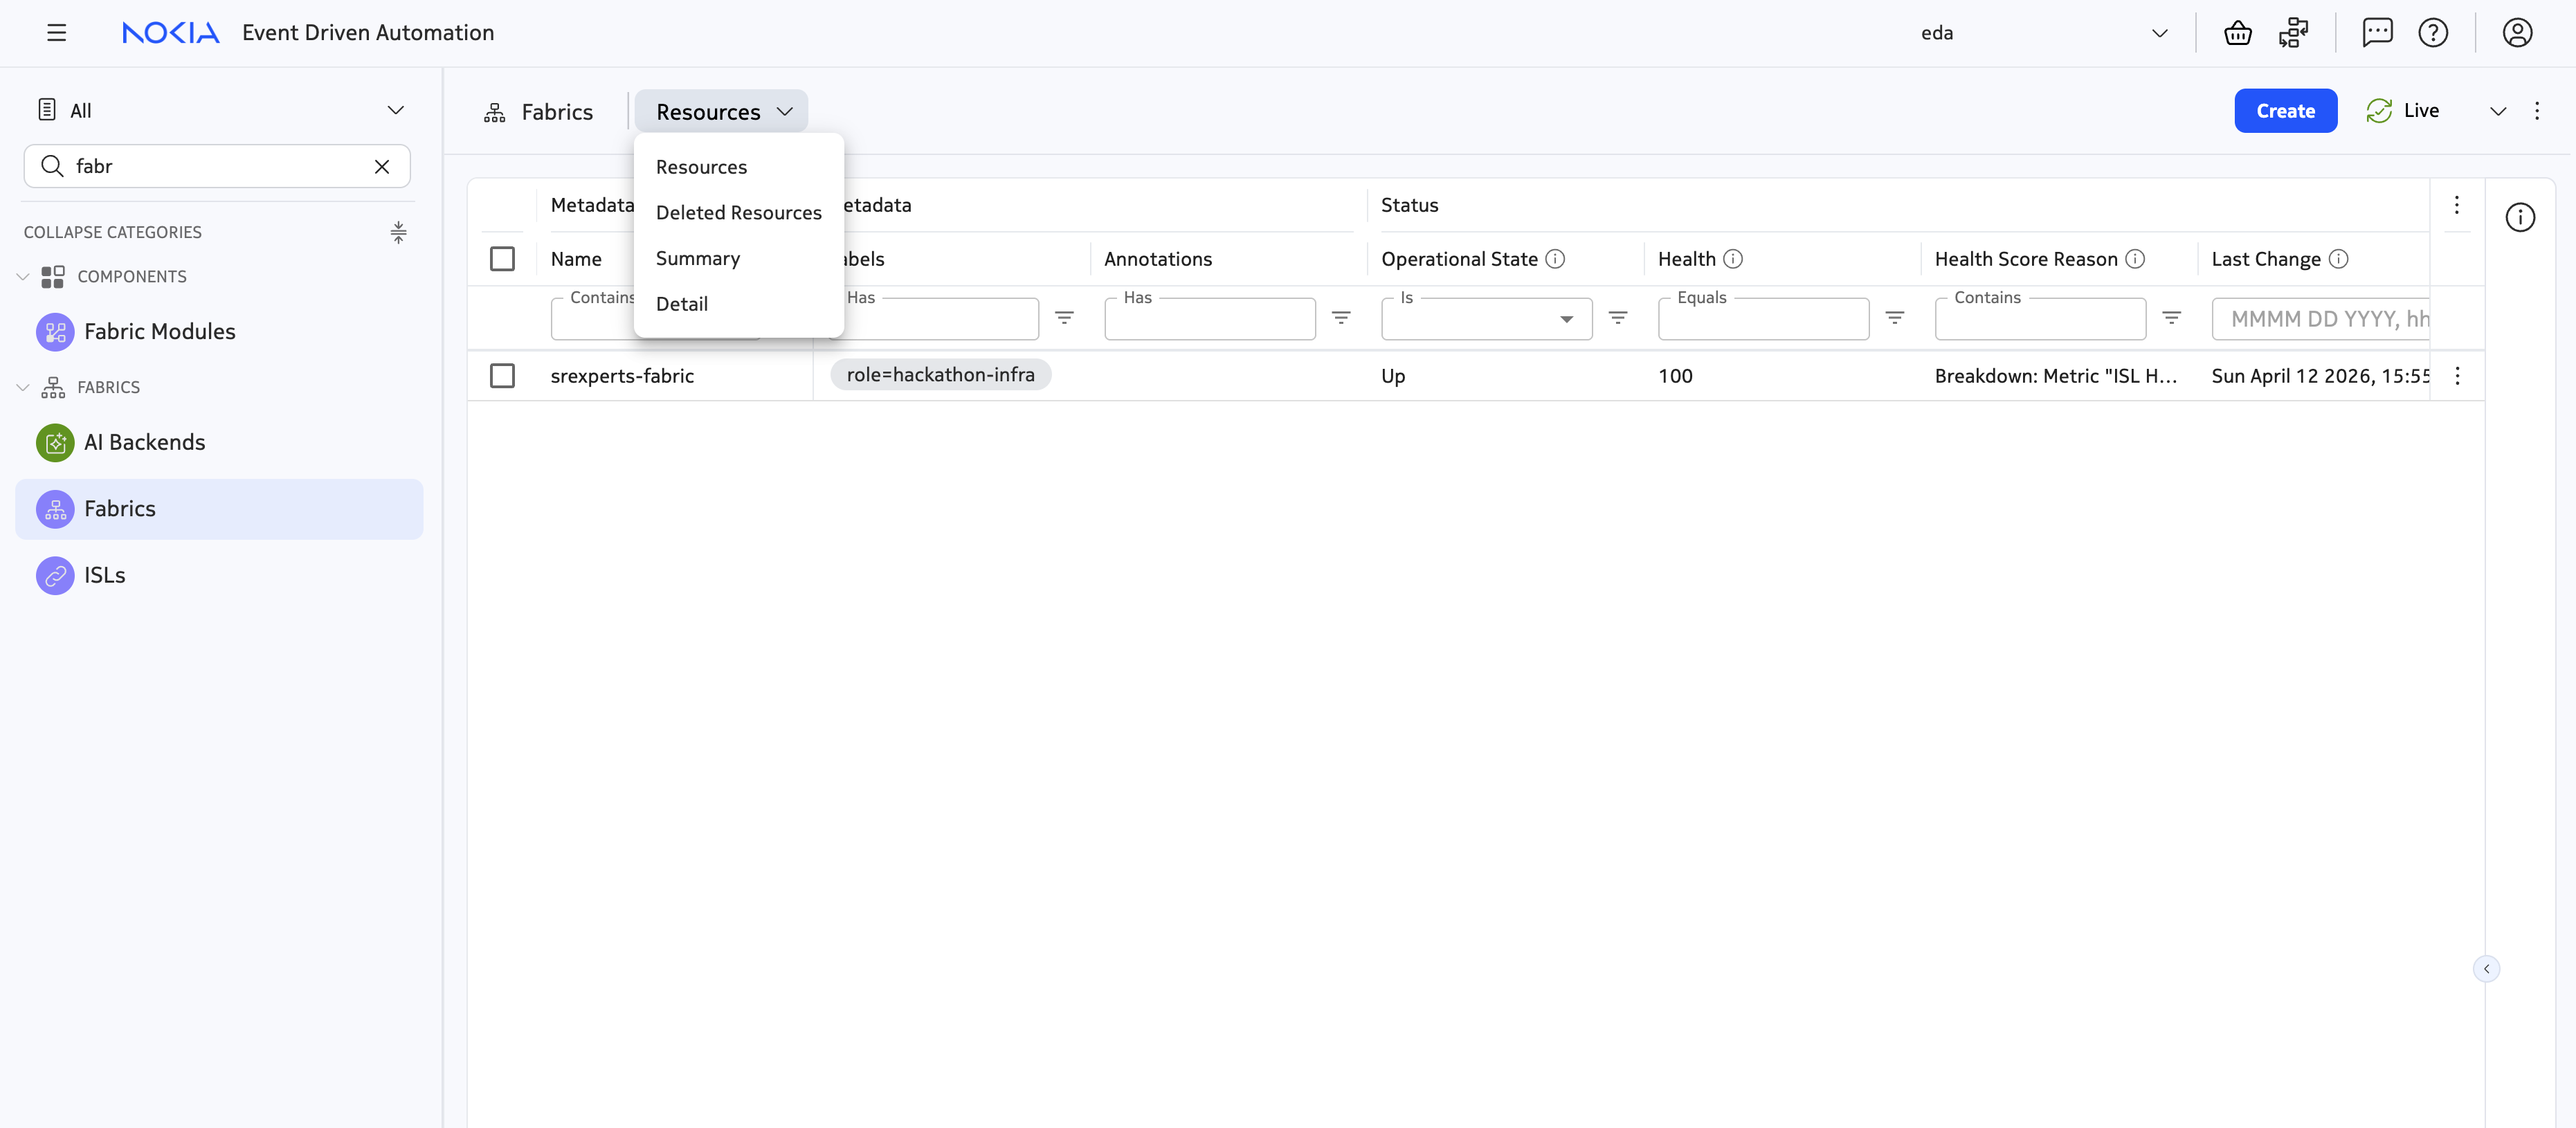Screen dimensions: 2576x1128
Task: Open the user profile icon
Action: (x=2517, y=33)
